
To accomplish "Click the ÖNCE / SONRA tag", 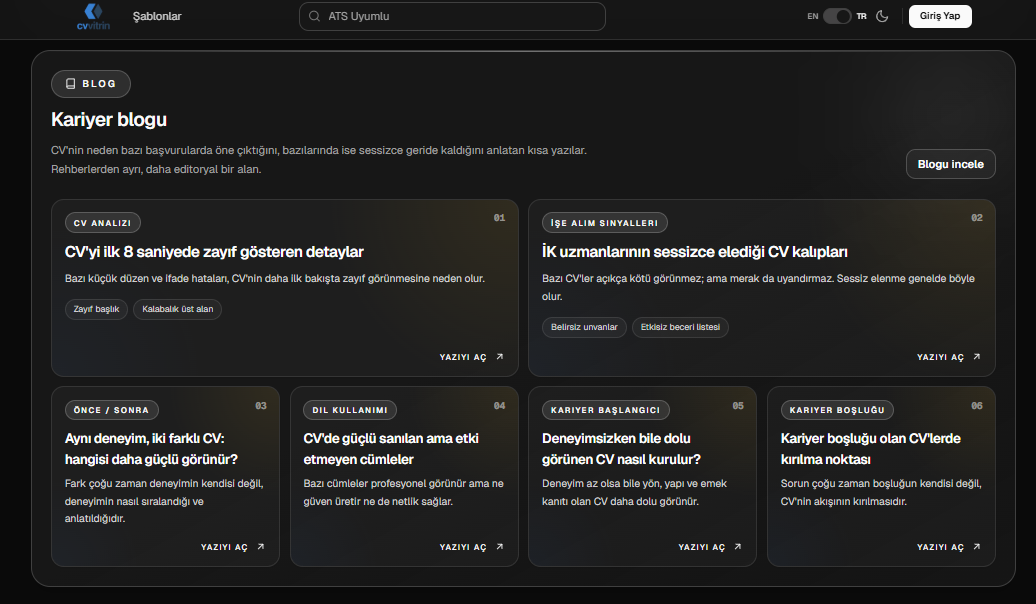I will pos(112,410).
